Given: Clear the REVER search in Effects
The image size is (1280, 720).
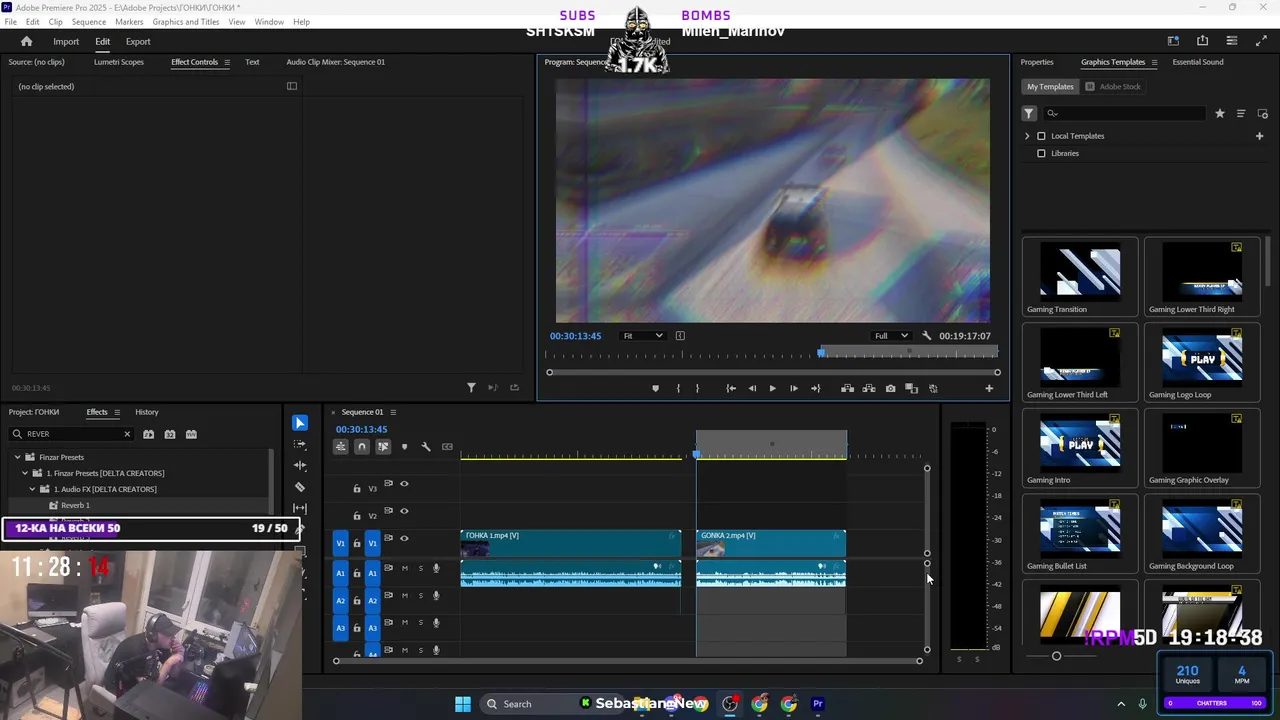Looking at the screenshot, I should [x=127, y=434].
